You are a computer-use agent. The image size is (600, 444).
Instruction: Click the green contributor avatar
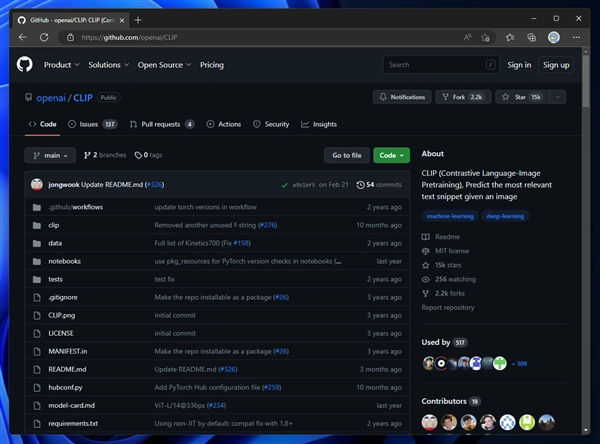[x=527, y=422]
